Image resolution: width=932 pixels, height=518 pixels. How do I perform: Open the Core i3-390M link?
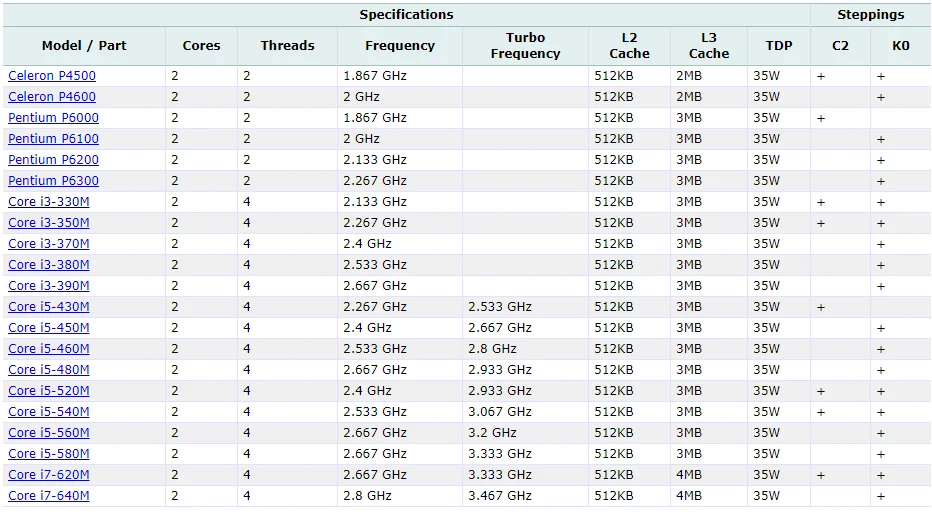49,286
